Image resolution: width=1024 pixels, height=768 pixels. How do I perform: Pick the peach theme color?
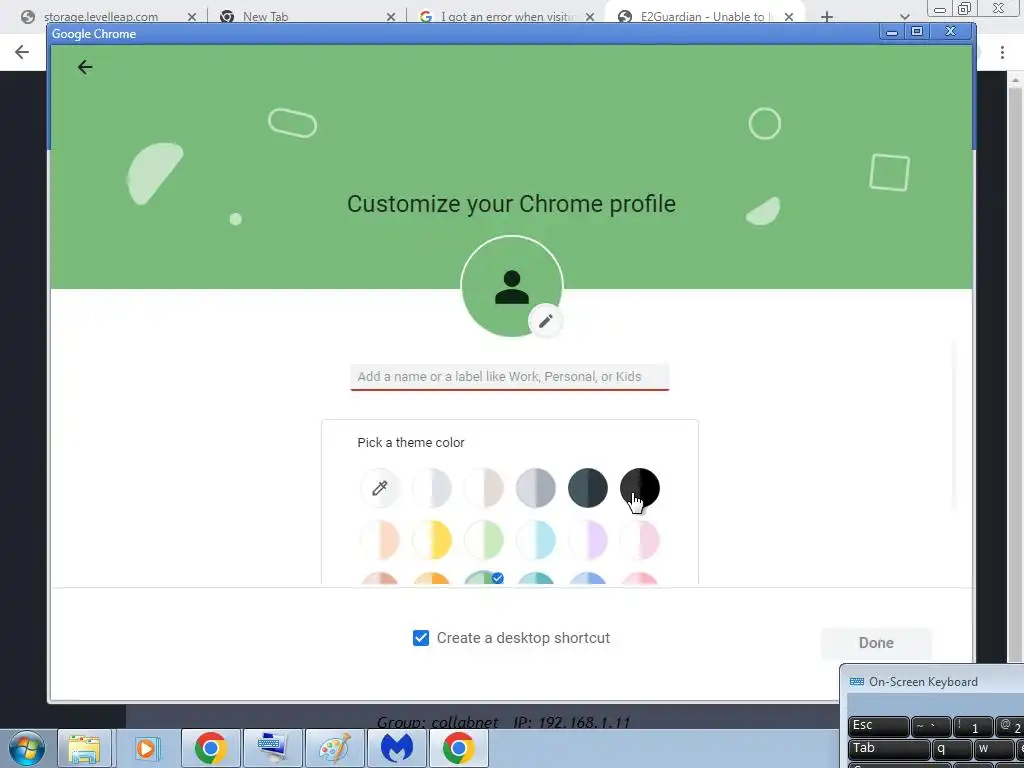[x=379, y=540]
